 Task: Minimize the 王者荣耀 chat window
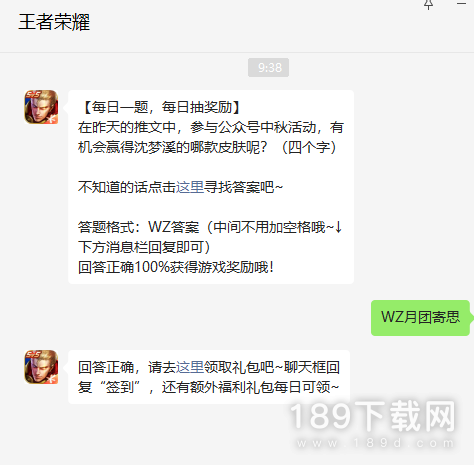tap(461, 4)
